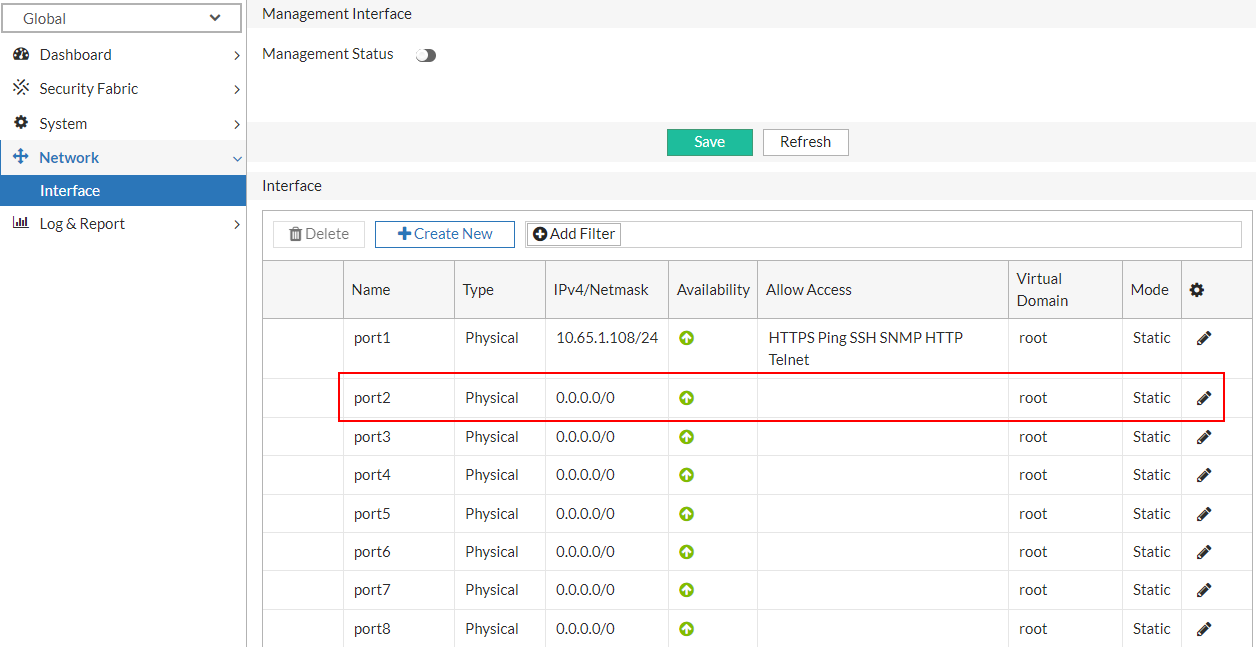The image size is (1256, 647).
Task: Enable the Management Status toggle
Action: (425, 54)
